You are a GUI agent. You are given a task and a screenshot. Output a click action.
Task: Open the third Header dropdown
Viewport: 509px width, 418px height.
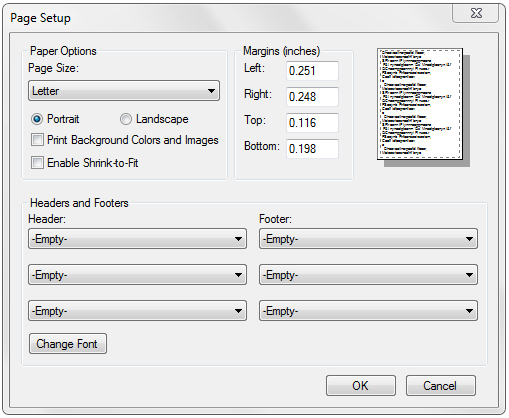(x=137, y=311)
